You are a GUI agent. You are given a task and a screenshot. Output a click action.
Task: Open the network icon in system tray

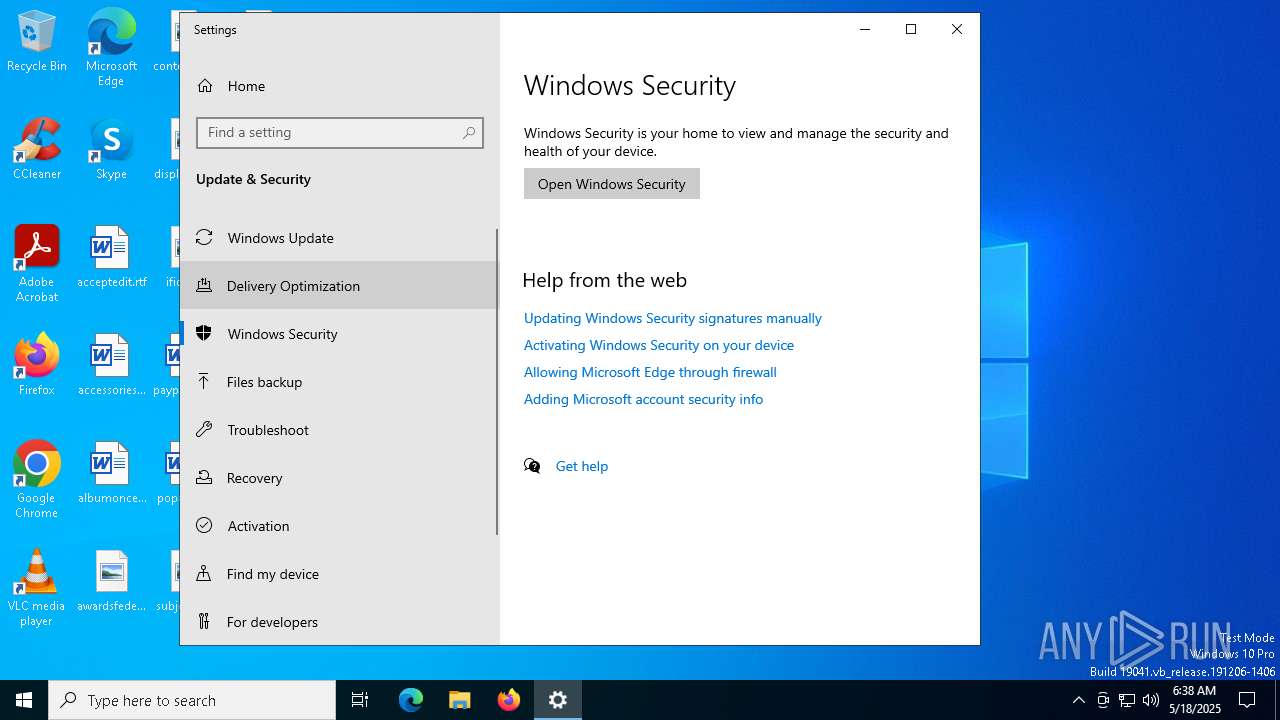click(1127, 700)
